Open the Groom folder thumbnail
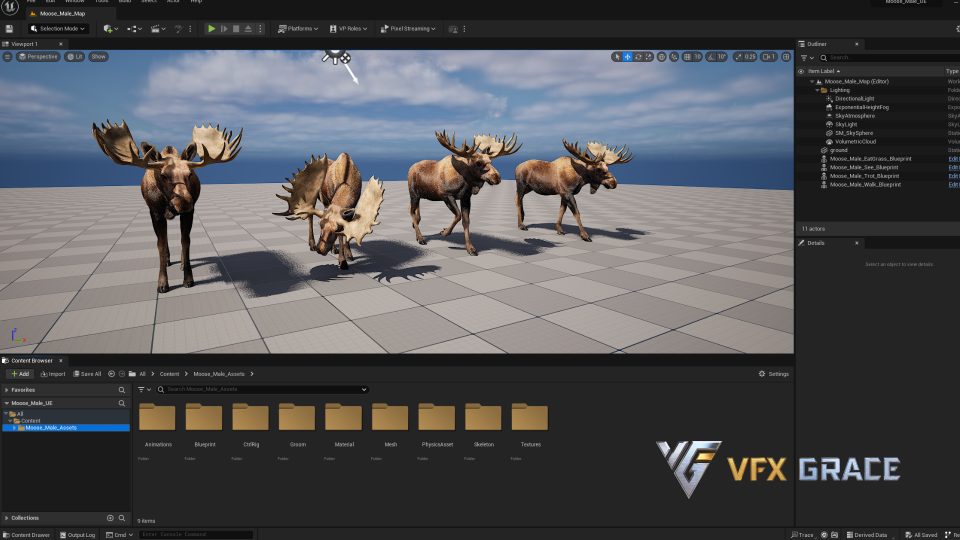This screenshot has width=960, height=540. click(297, 417)
